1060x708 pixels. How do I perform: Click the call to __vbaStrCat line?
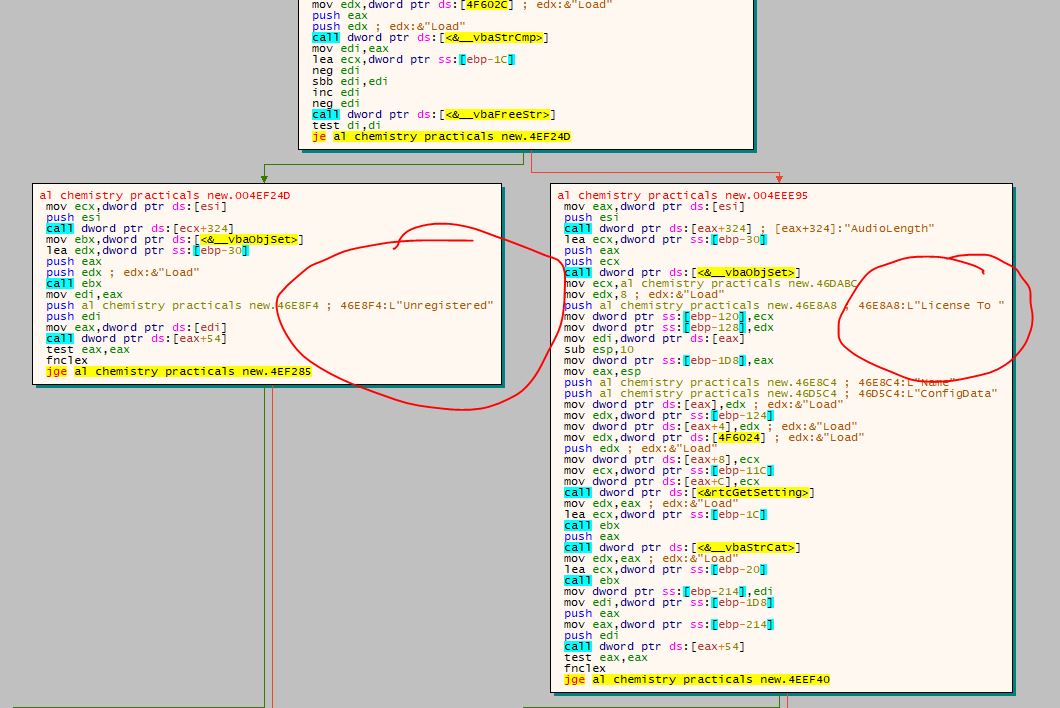tap(682, 548)
